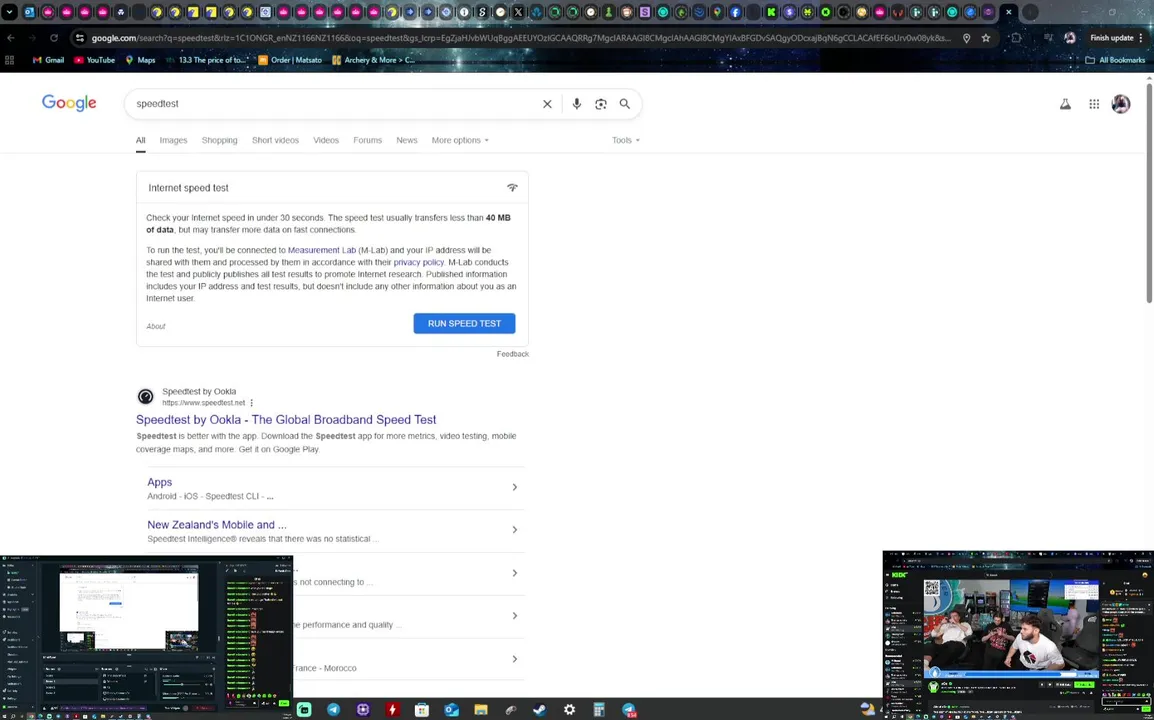Image resolution: width=1154 pixels, height=720 pixels.
Task: Click the speedtest search input field
Action: pyautogui.click(x=335, y=104)
